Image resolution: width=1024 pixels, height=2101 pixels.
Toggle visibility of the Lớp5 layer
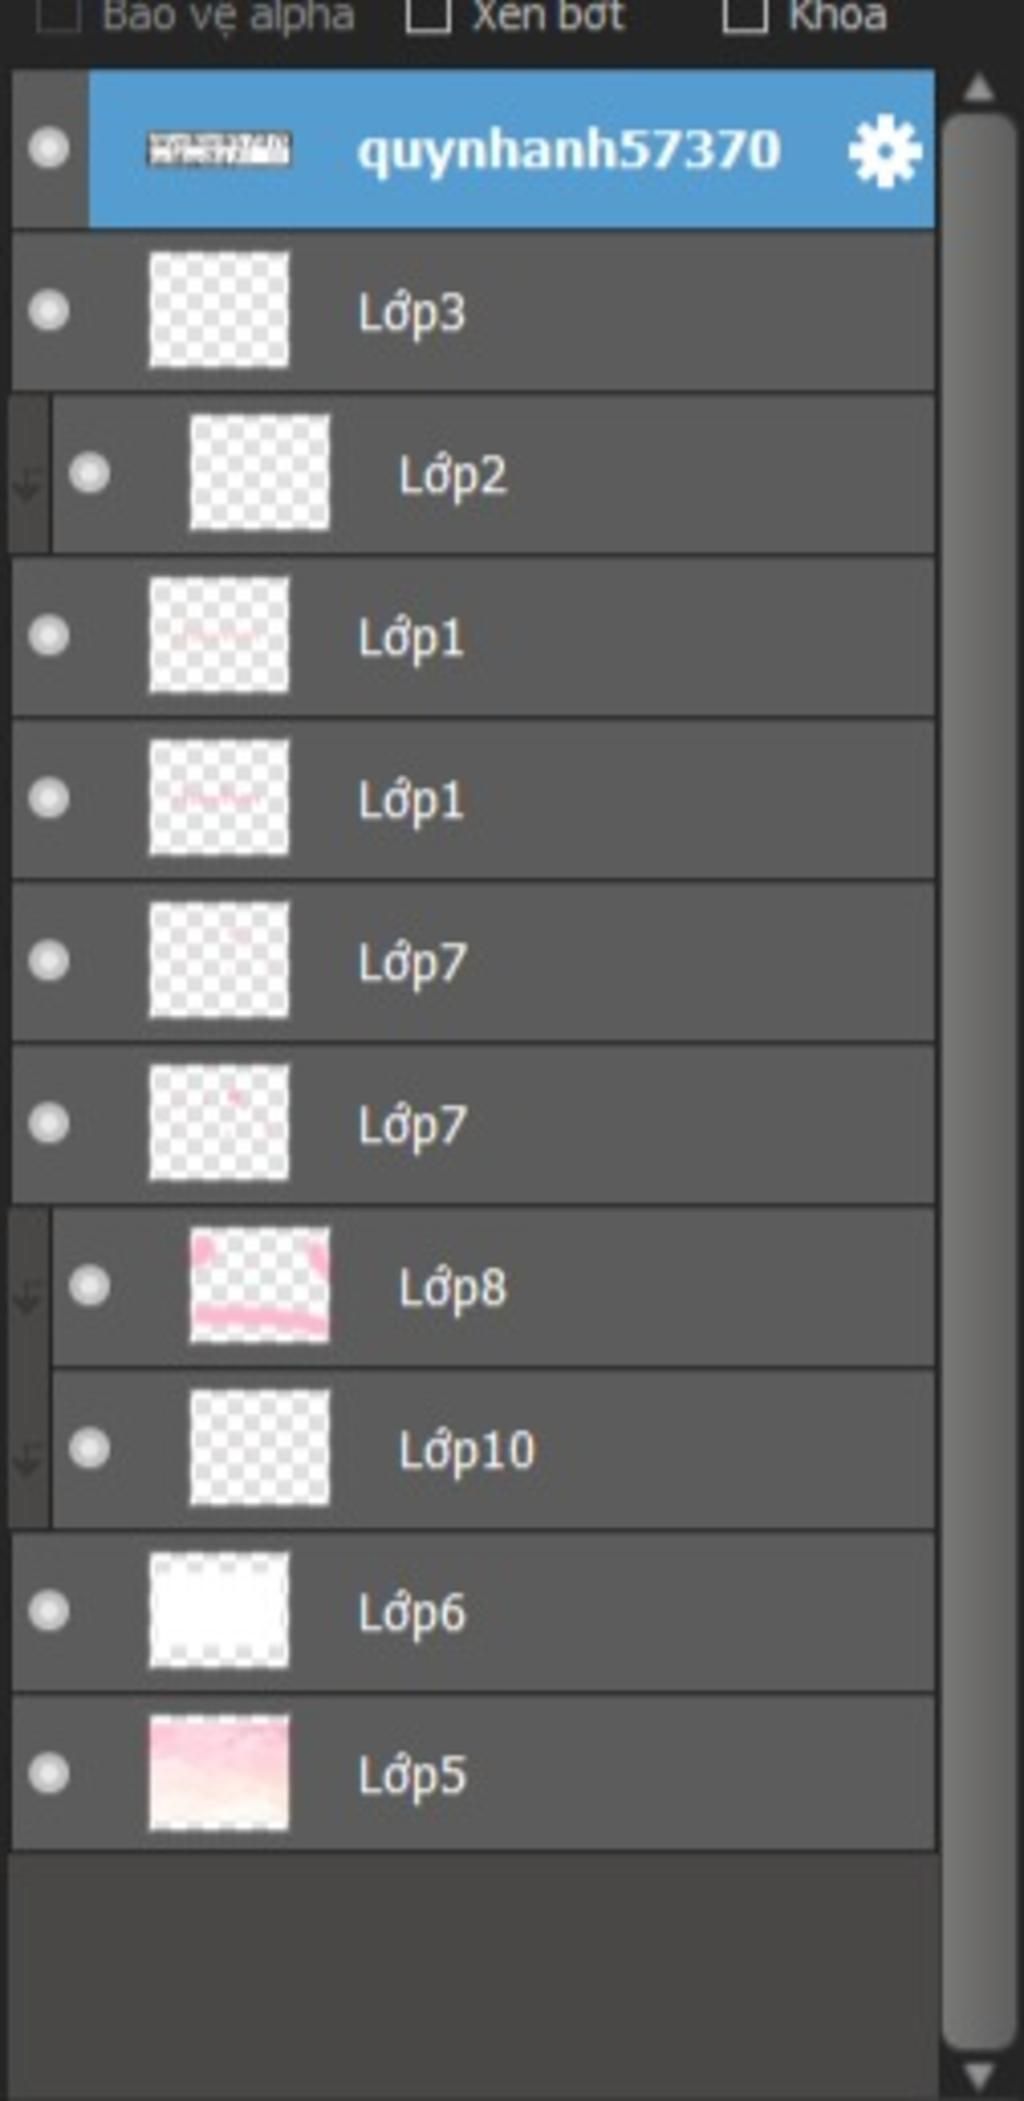(x=49, y=1773)
